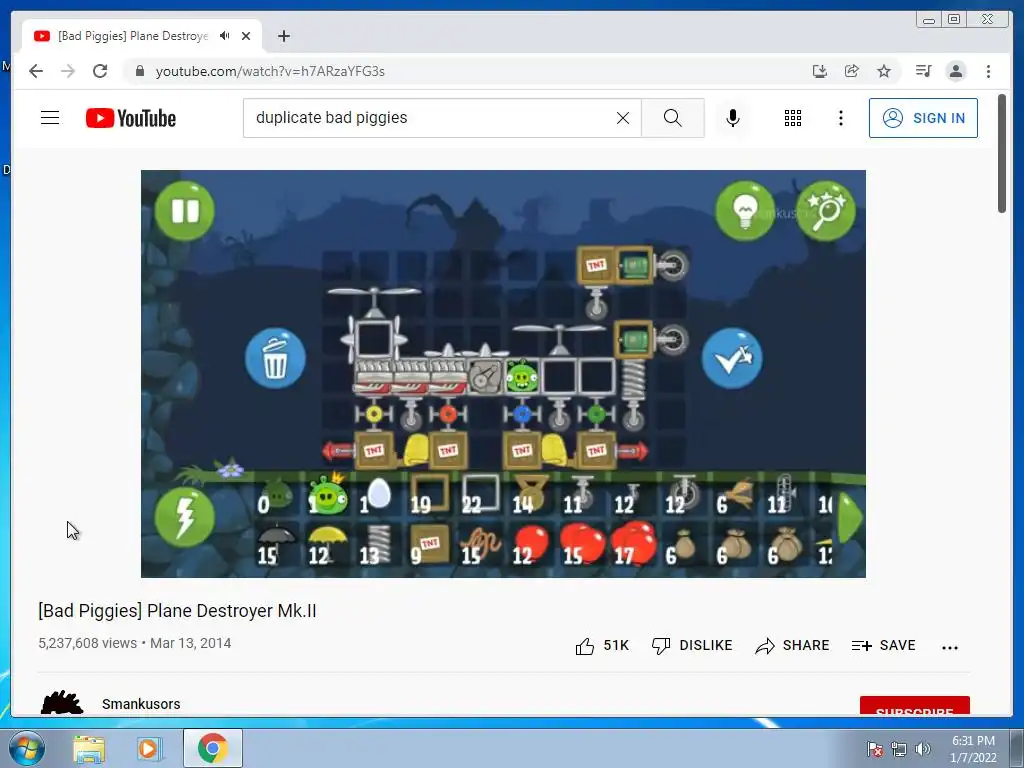Click the TNT crate part labeled 9
Viewport: 1024px width, 768px height.
tap(429, 545)
